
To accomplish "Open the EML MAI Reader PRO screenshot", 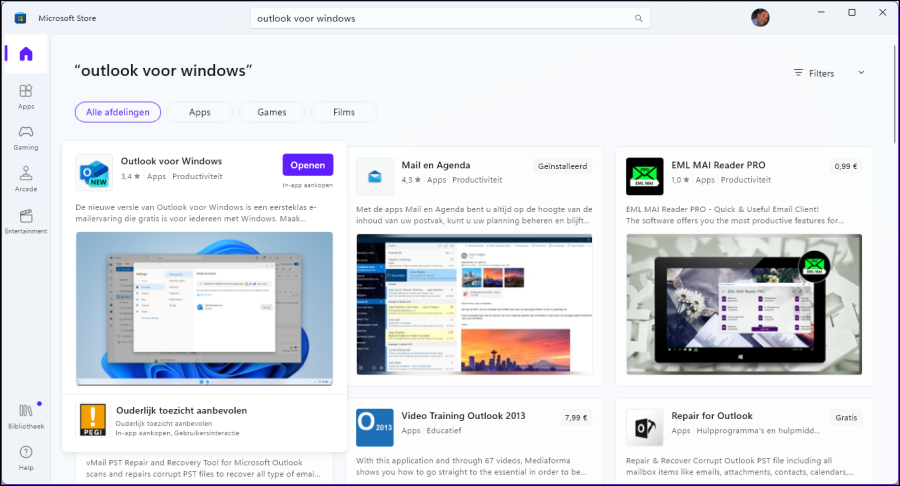I will (744, 304).
